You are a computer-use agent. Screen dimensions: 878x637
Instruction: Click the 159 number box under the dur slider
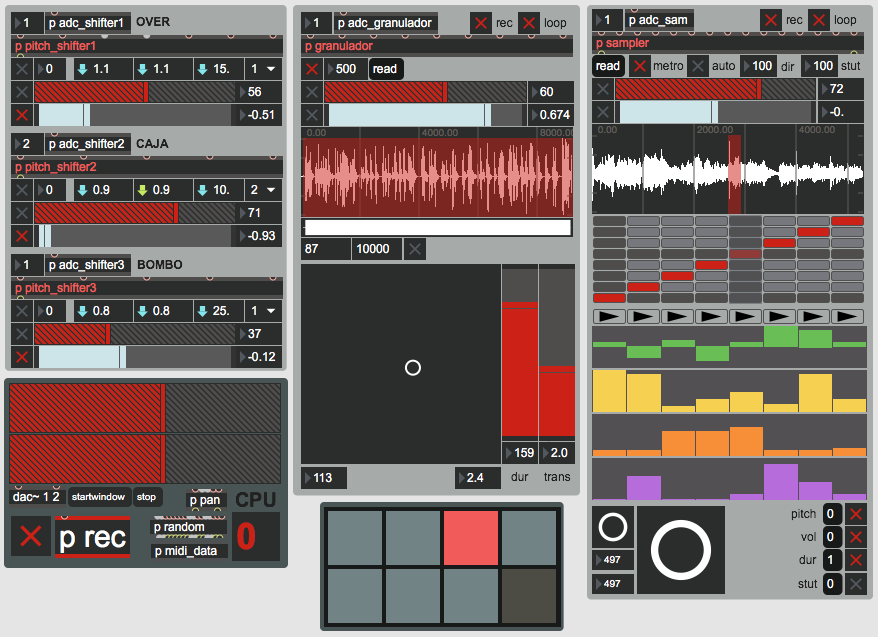[520, 453]
